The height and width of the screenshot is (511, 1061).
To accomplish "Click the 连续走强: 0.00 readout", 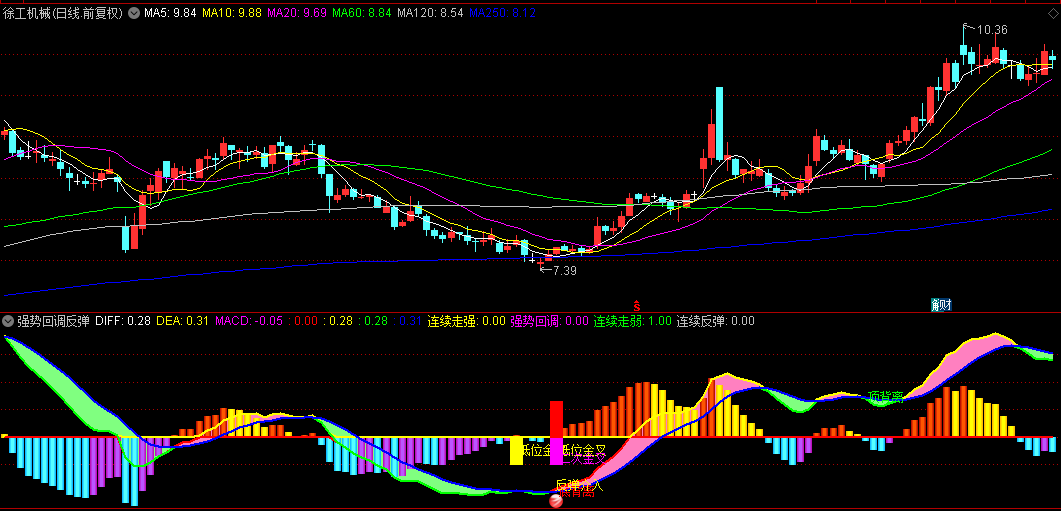I will click(466, 321).
